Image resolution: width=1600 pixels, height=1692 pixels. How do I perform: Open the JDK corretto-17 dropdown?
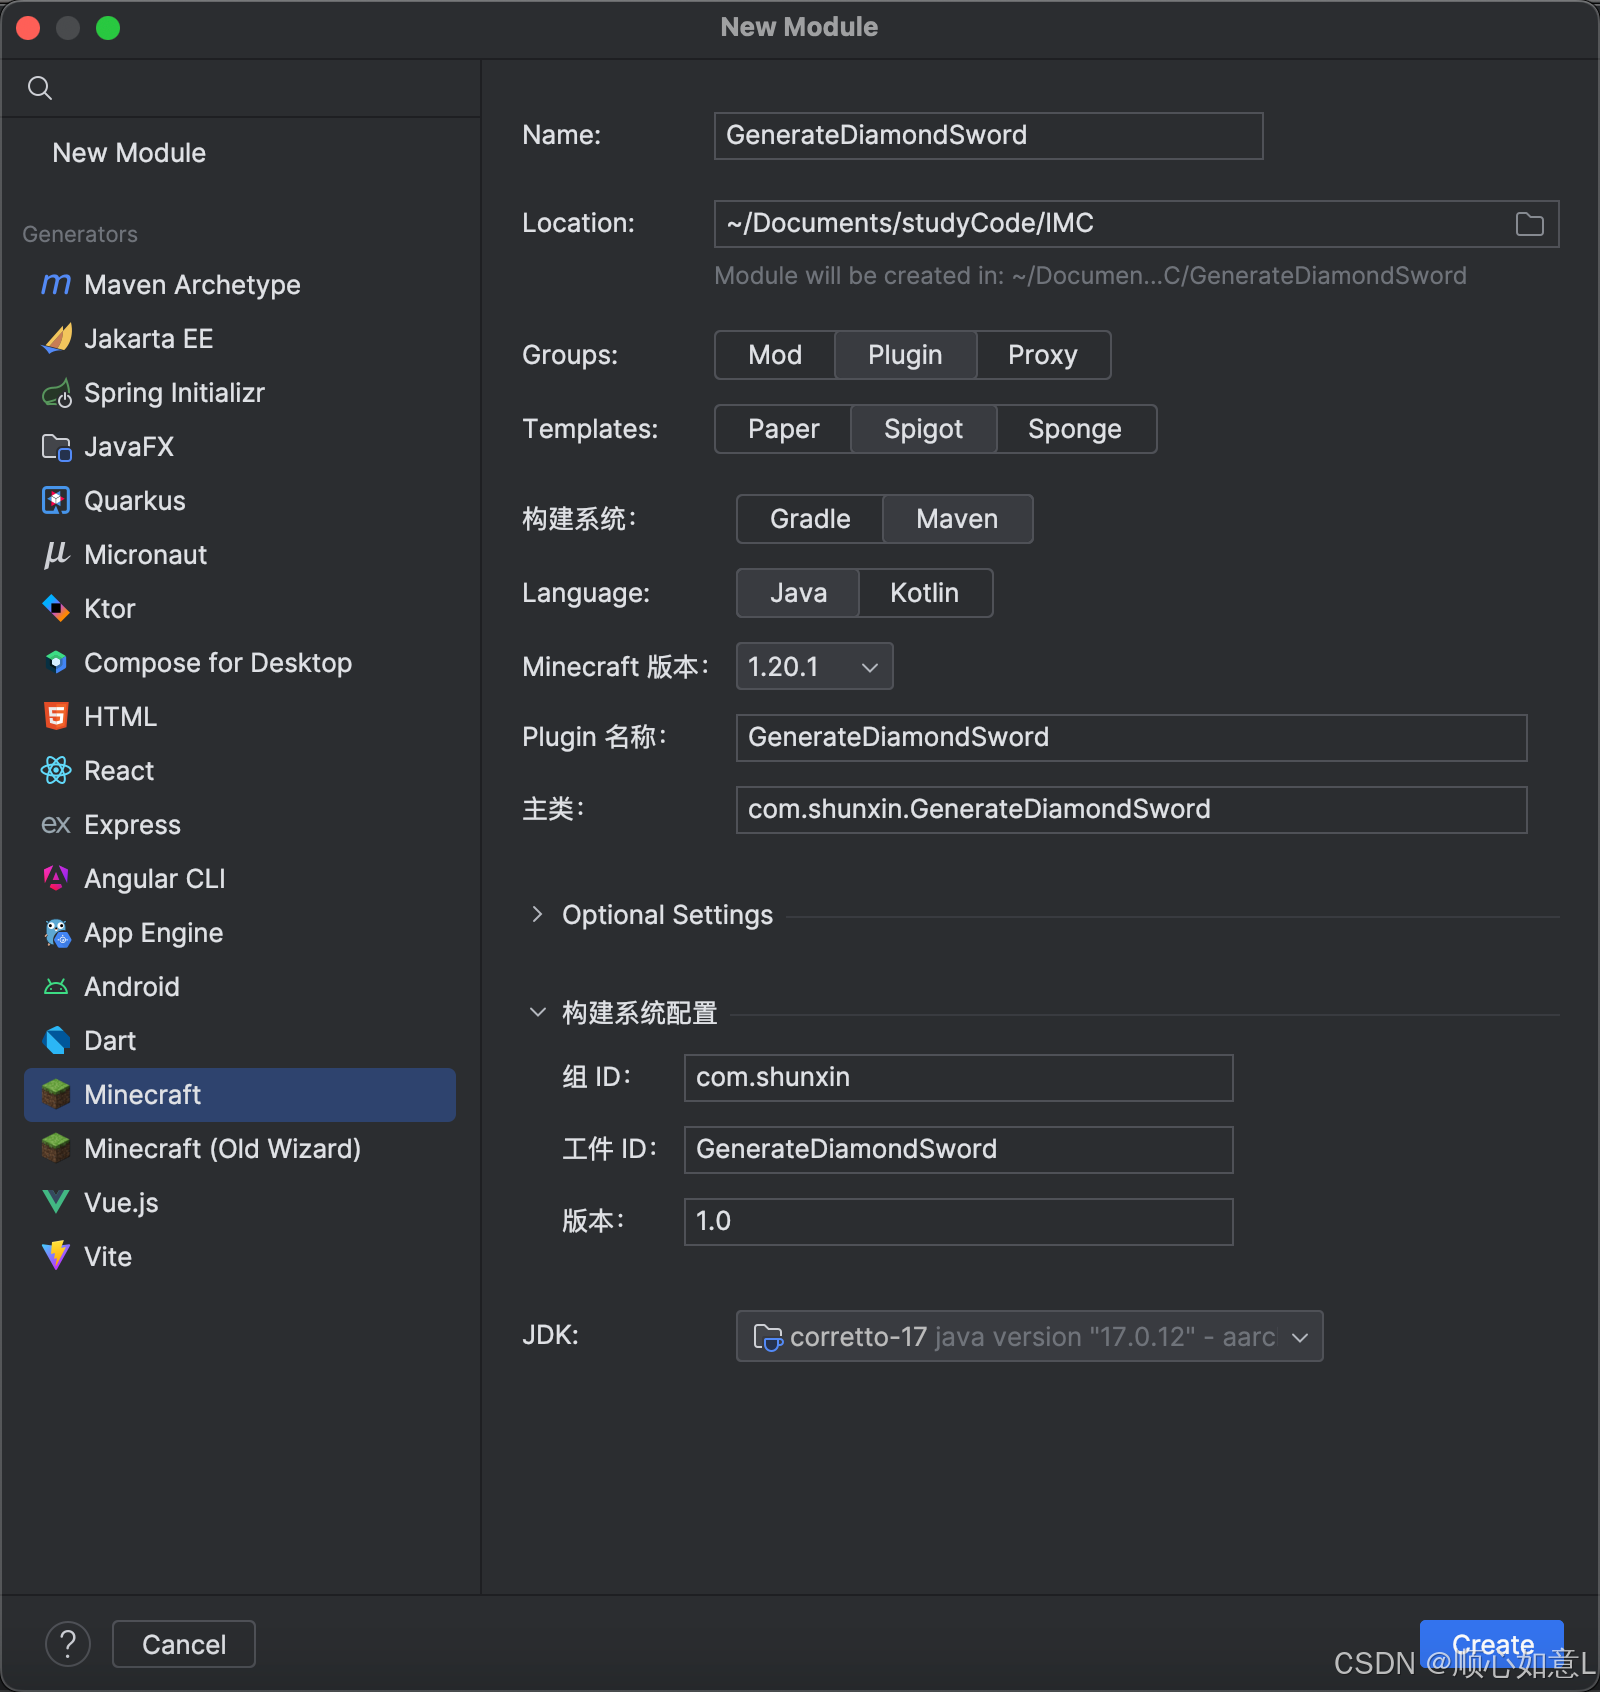coord(1029,1336)
